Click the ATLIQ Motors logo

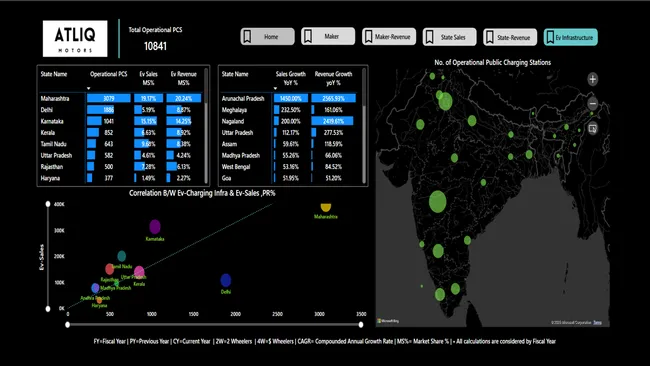click(75, 39)
